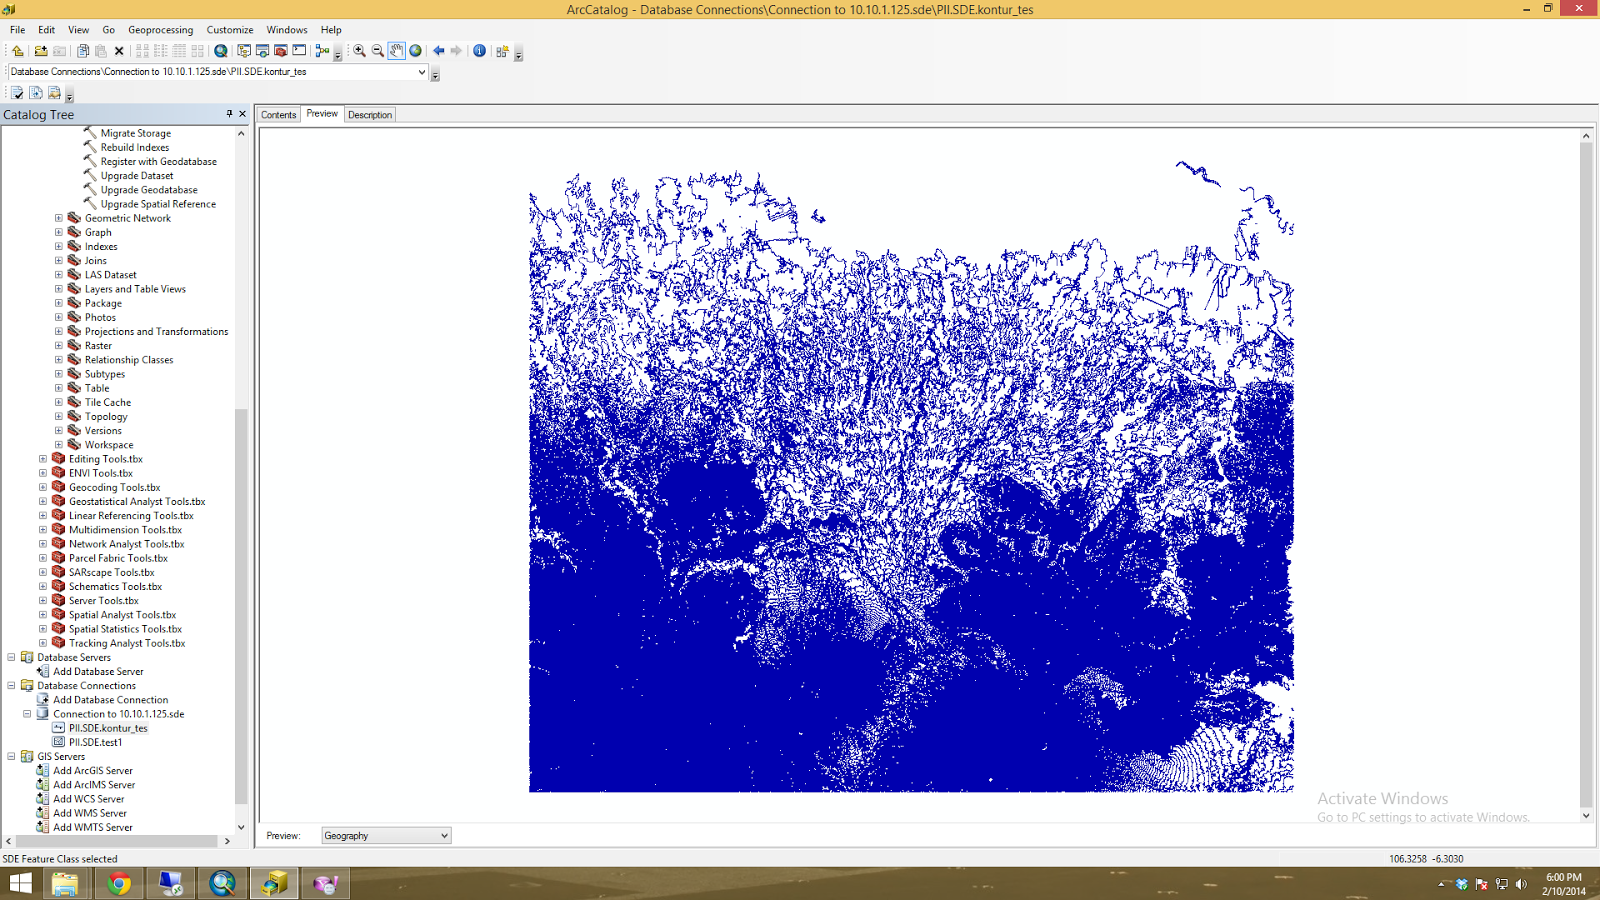This screenshot has height=900, width=1600.
Task: Click the Go Back navigation arrow
Action: [439, 50]
